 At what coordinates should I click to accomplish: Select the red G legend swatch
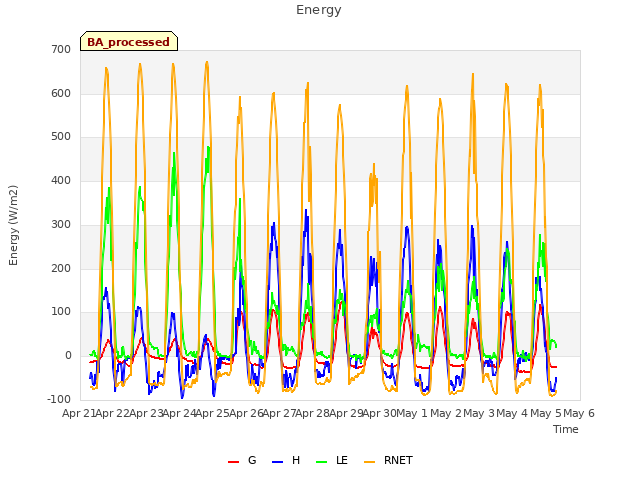pos(233,461)
